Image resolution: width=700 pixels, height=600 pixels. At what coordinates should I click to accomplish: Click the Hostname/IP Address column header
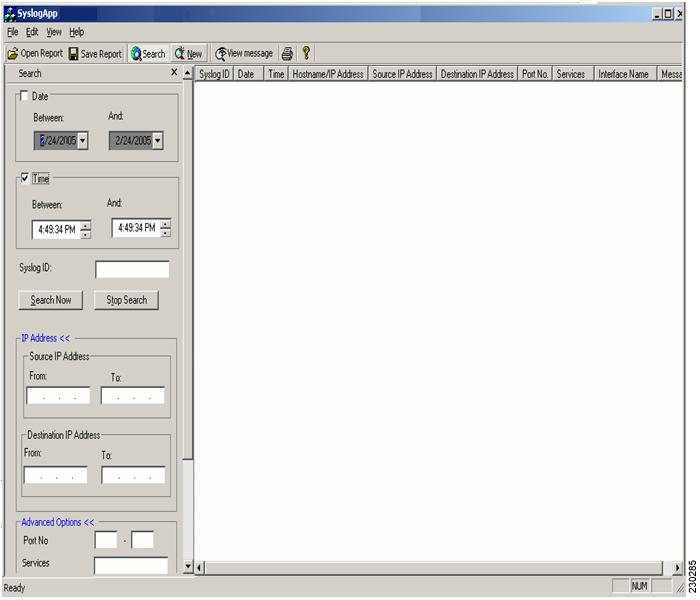[x=328, y=74]
